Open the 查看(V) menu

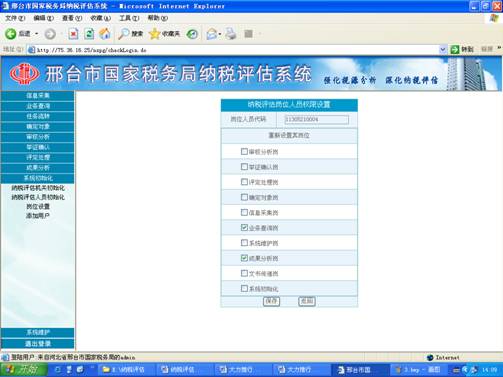point(72,18)
